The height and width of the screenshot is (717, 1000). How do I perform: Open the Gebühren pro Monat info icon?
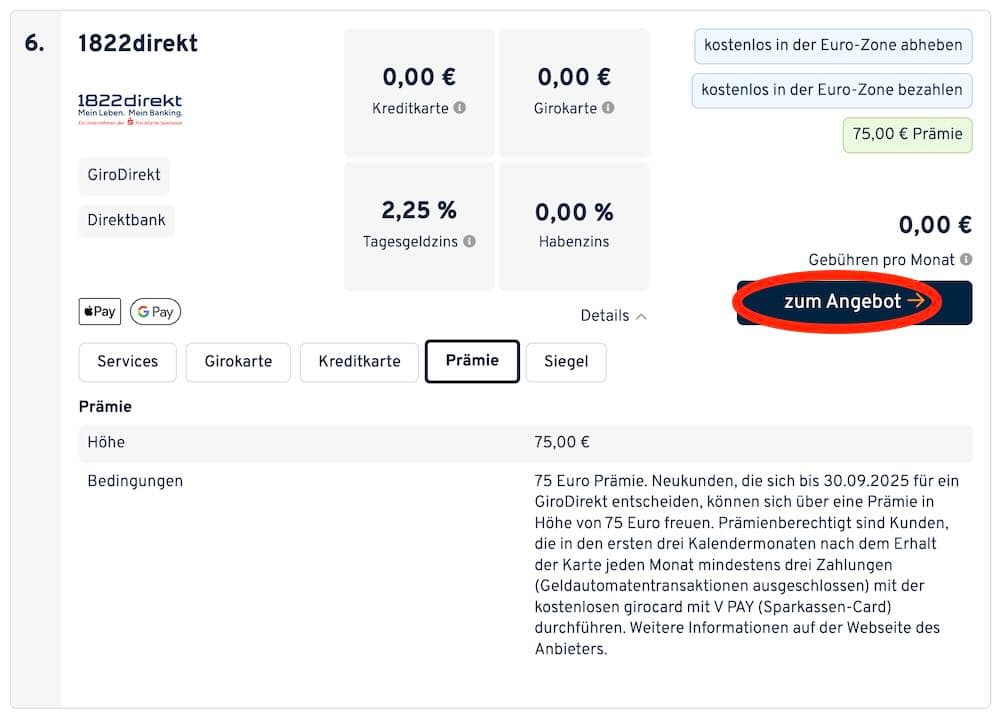point(965,260)
